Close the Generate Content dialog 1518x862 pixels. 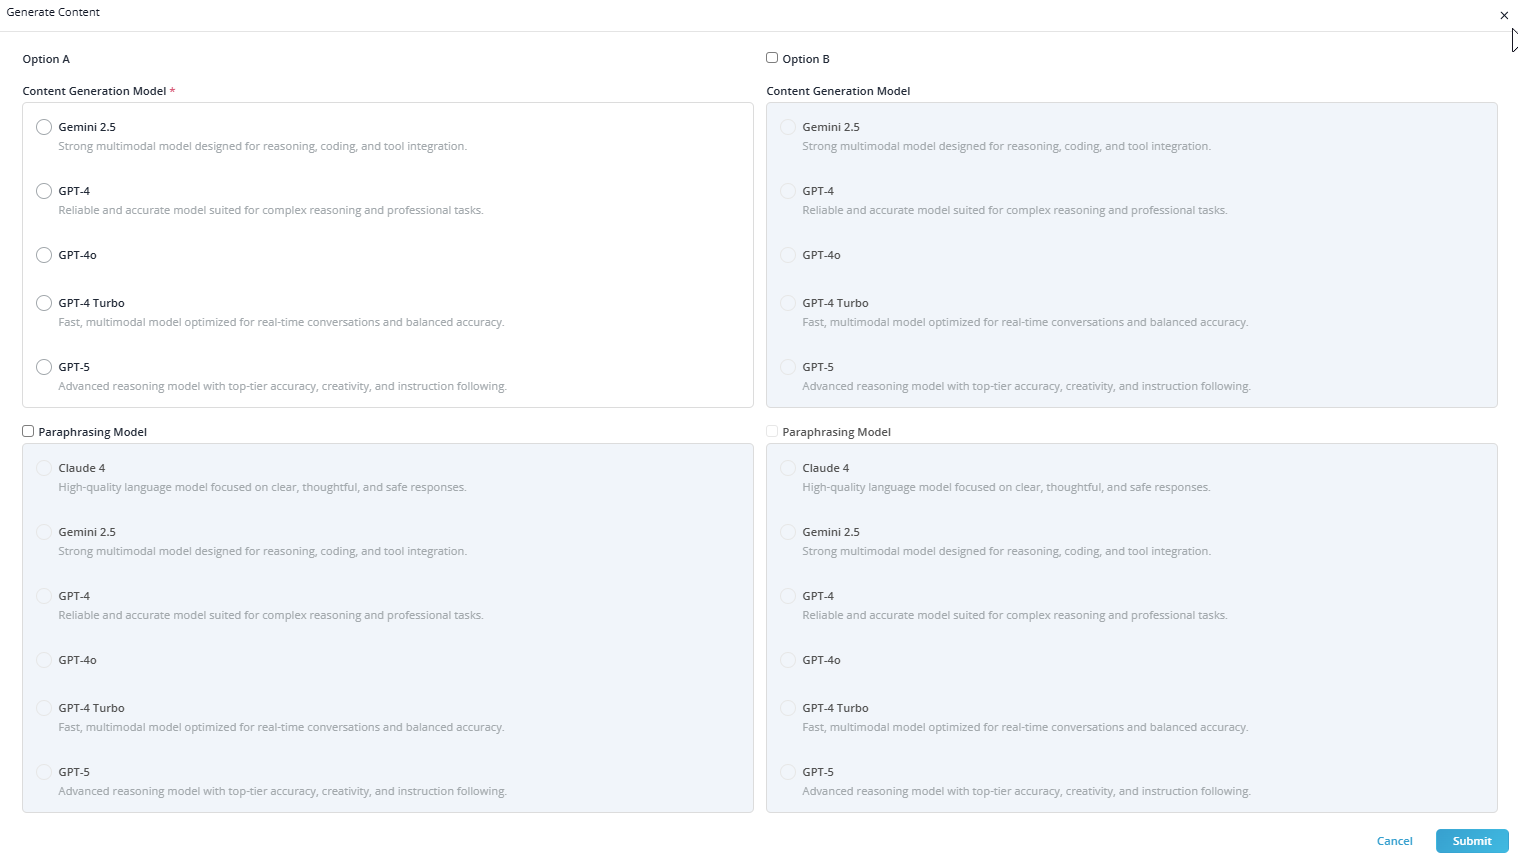tap(1504, 15)
